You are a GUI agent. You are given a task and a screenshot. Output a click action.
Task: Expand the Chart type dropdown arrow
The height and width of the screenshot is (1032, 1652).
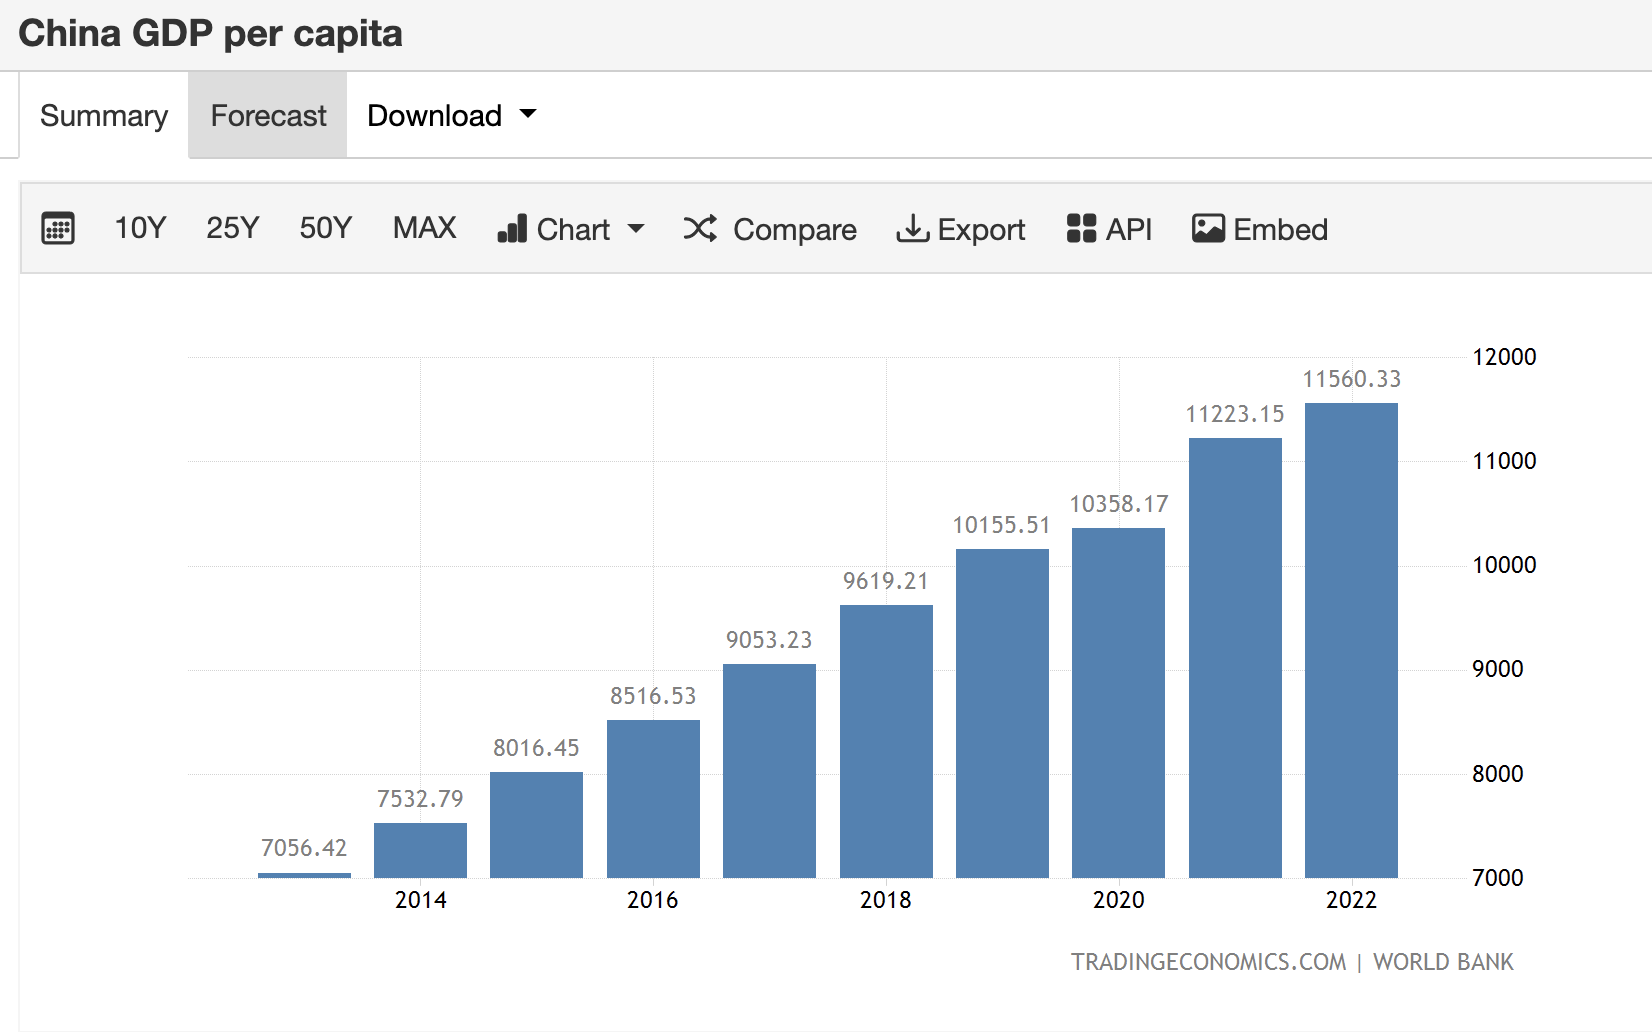coord(636,229)
